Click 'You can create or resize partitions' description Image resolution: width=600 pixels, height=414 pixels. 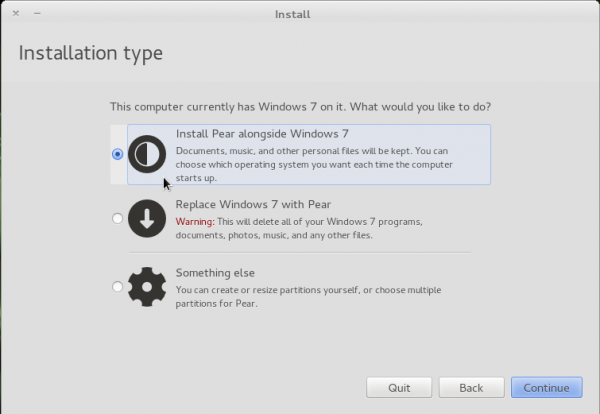[308, 297]
